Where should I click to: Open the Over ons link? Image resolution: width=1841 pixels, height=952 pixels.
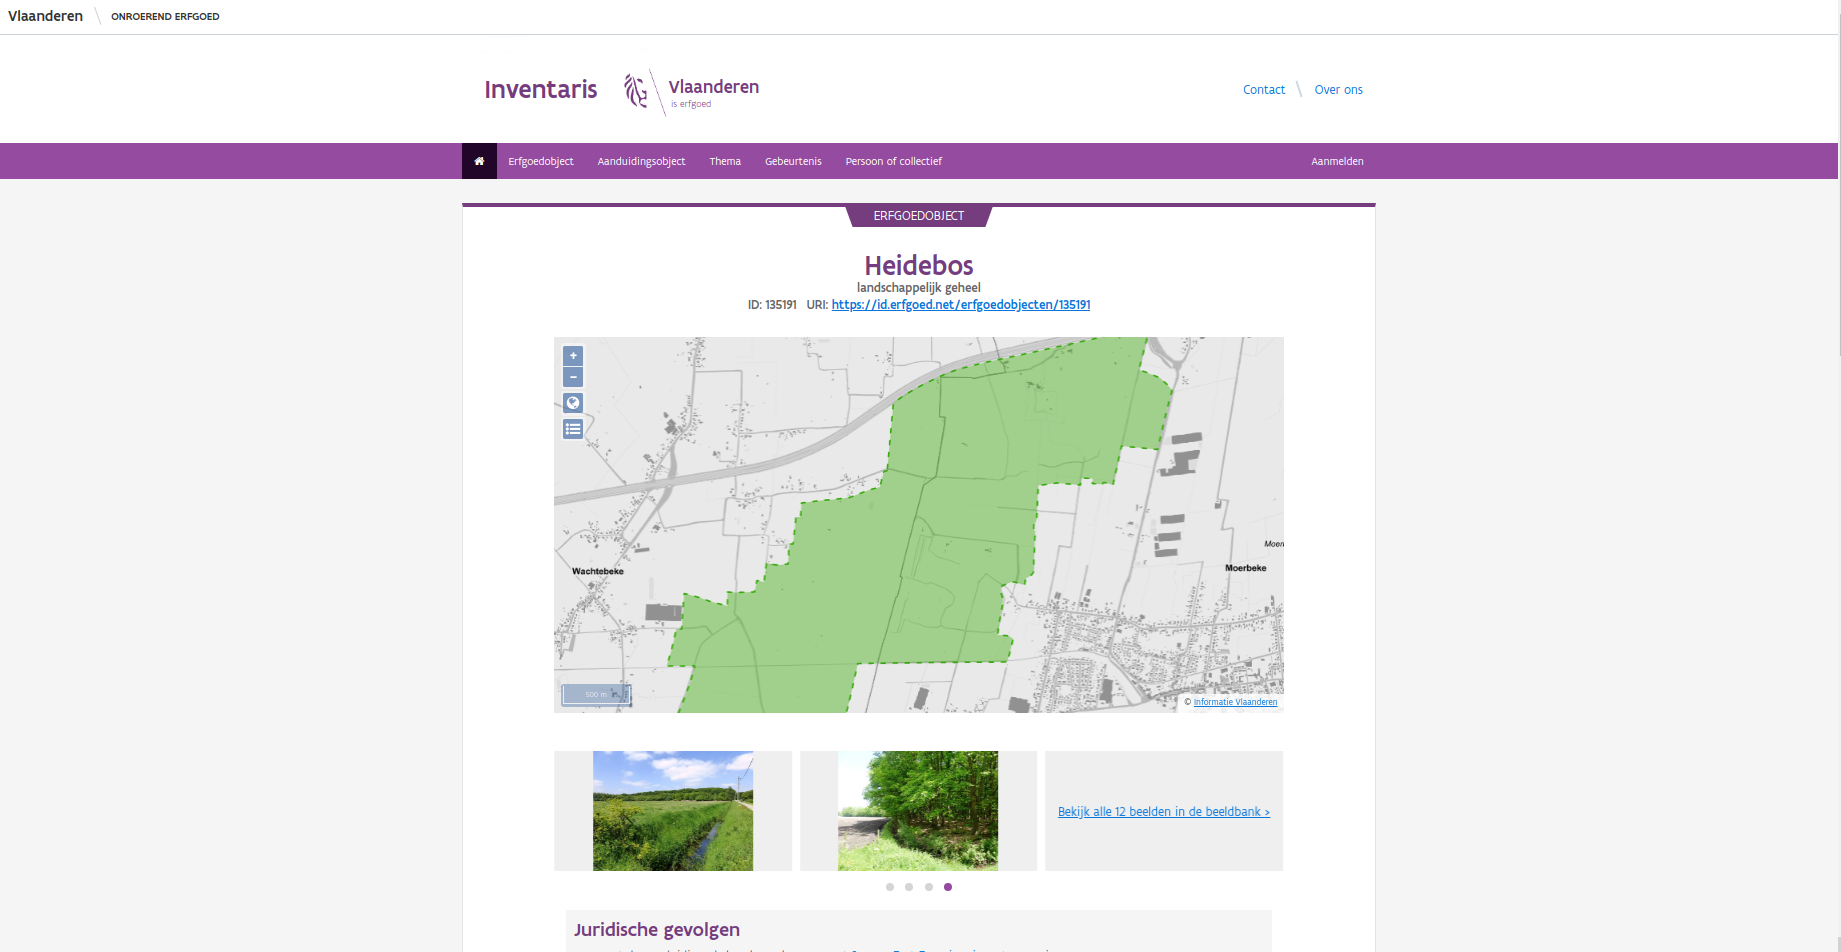1339,90
